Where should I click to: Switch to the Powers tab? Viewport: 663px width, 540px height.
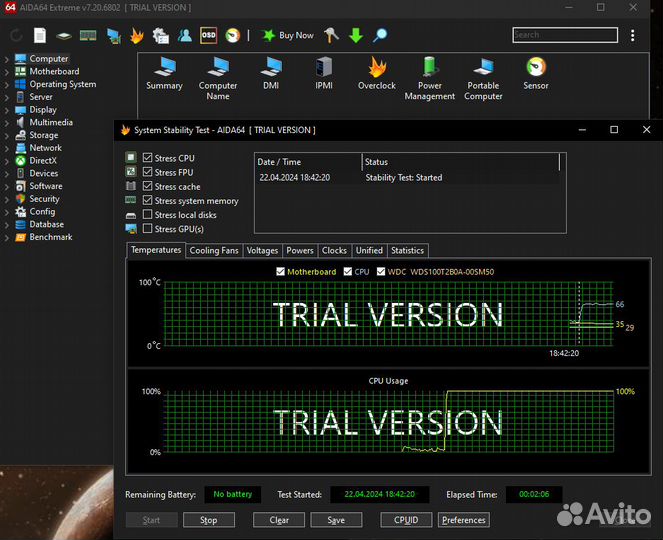pos(300,251)
